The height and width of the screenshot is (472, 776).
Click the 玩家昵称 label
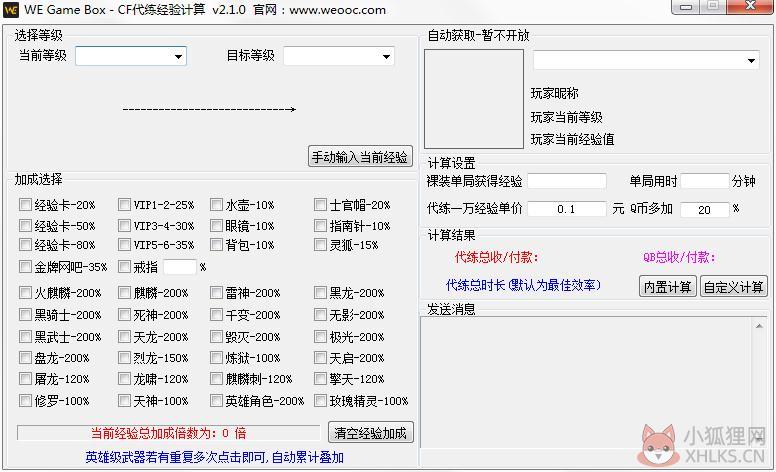click(x=555, y=93)
